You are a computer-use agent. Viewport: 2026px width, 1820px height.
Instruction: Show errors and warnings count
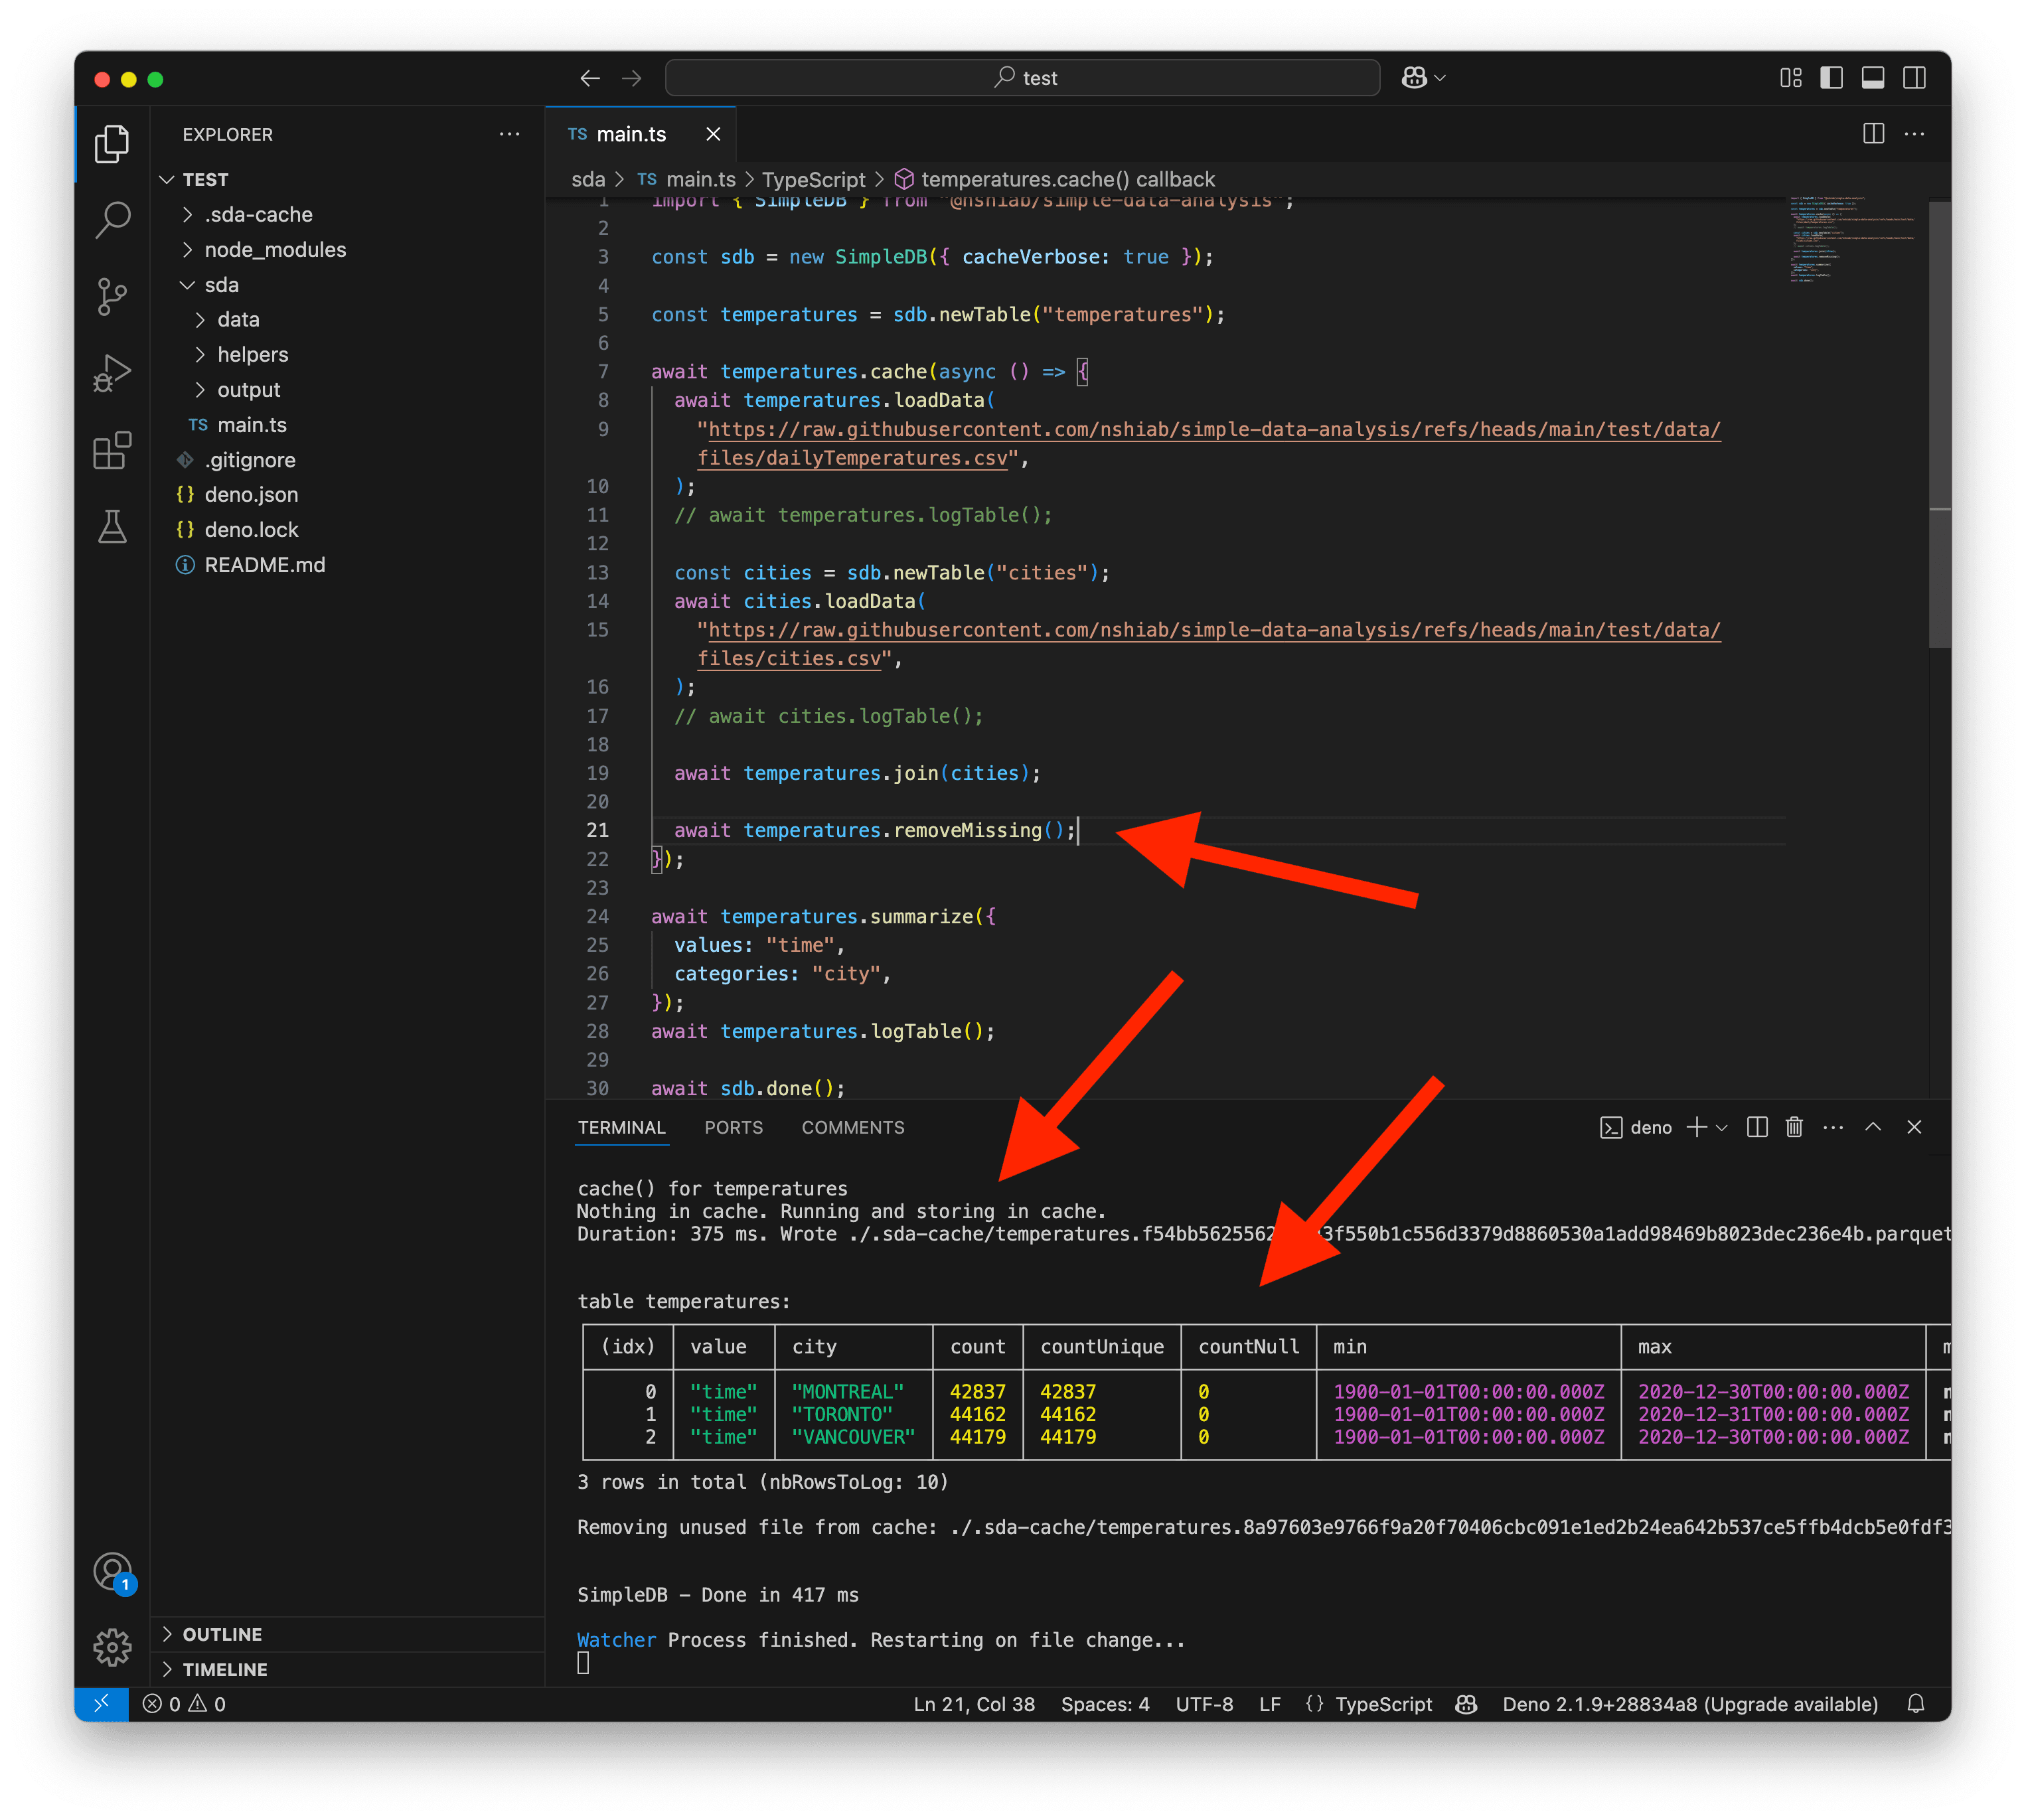click(184, 1704)
